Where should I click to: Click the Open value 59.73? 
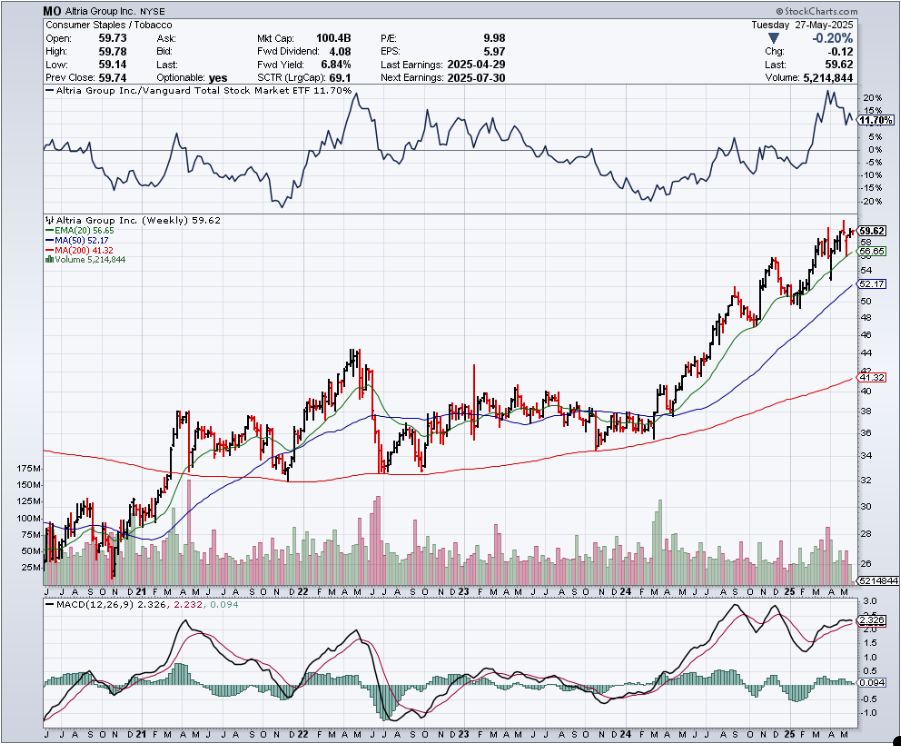pos(112,39)
